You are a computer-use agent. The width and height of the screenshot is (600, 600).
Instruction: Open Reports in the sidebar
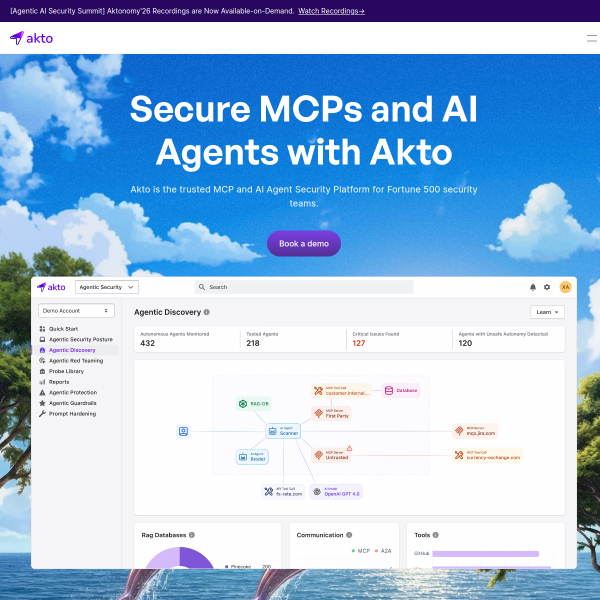59,382
